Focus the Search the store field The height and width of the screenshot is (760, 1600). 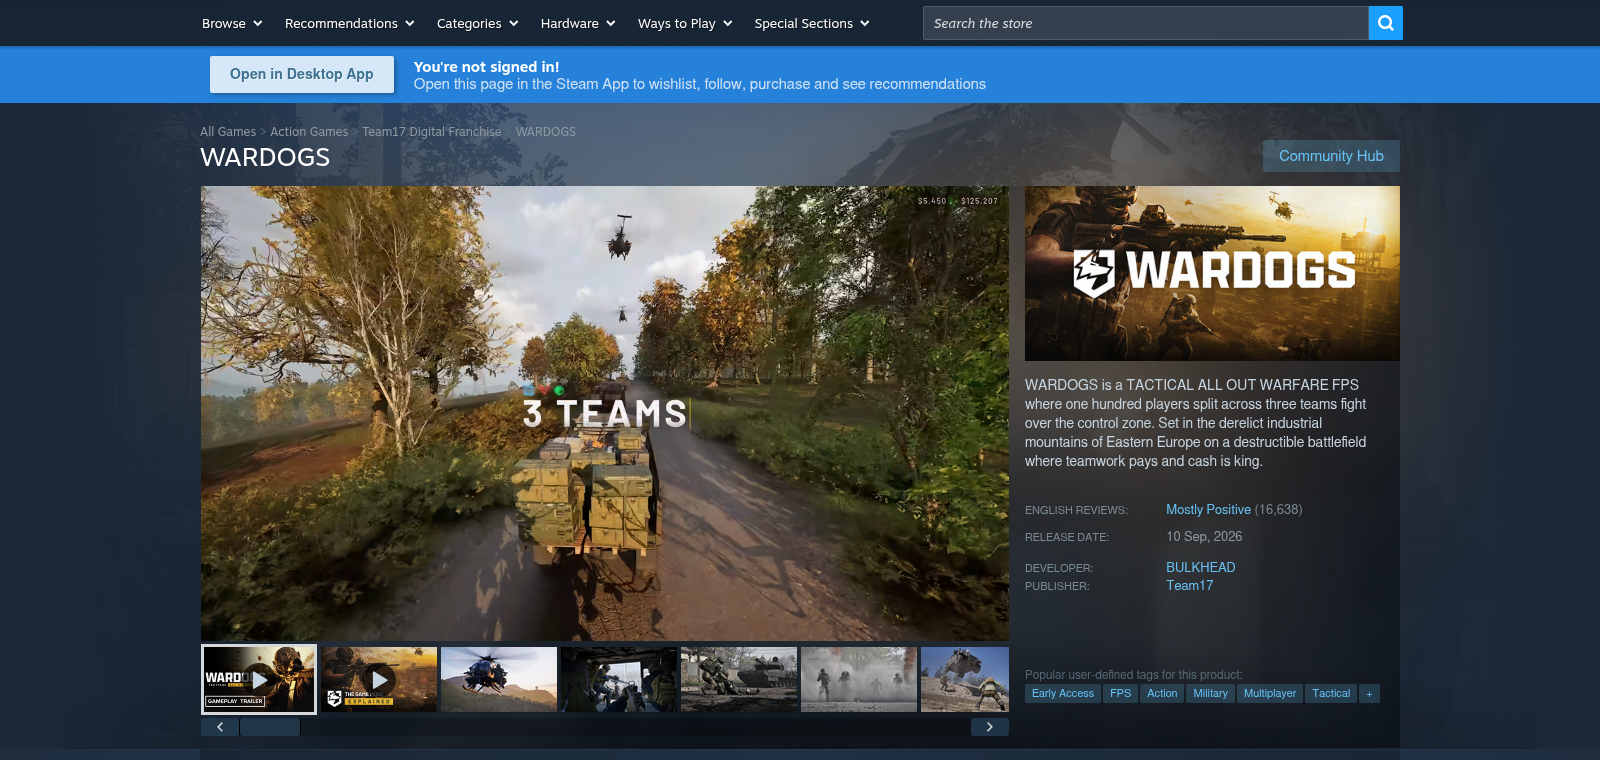tap(1145, 23)
